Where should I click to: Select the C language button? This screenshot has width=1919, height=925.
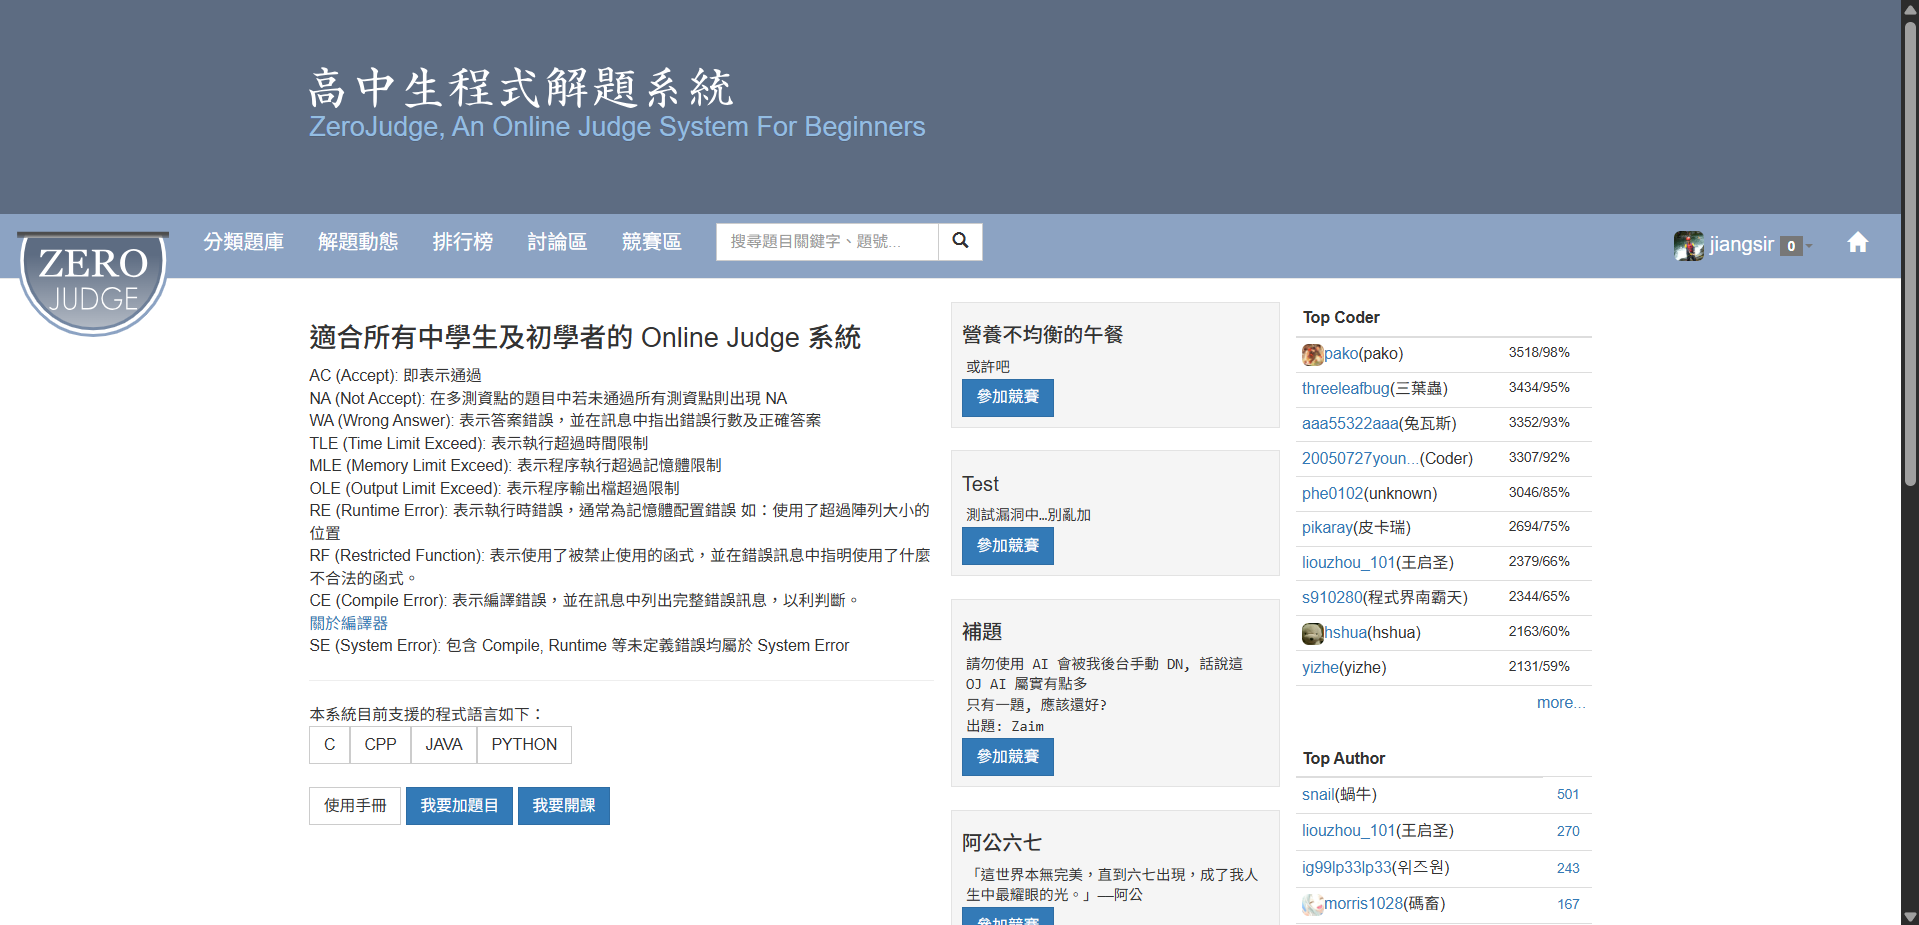(x=330, y=745)
